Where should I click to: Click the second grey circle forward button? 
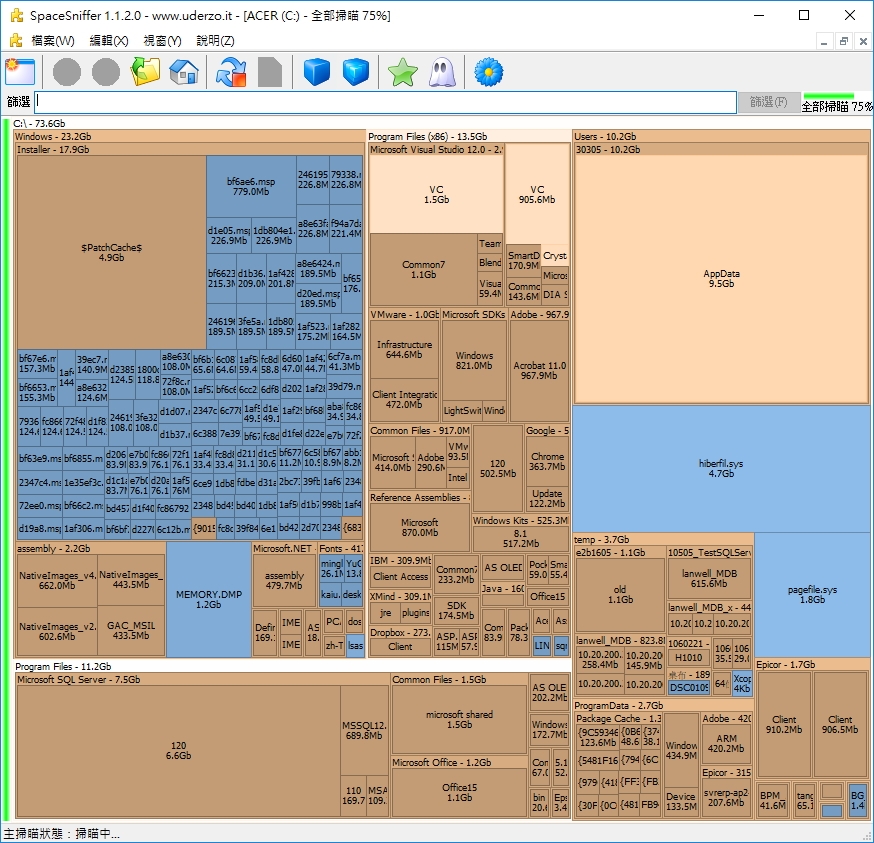point(106,72)
